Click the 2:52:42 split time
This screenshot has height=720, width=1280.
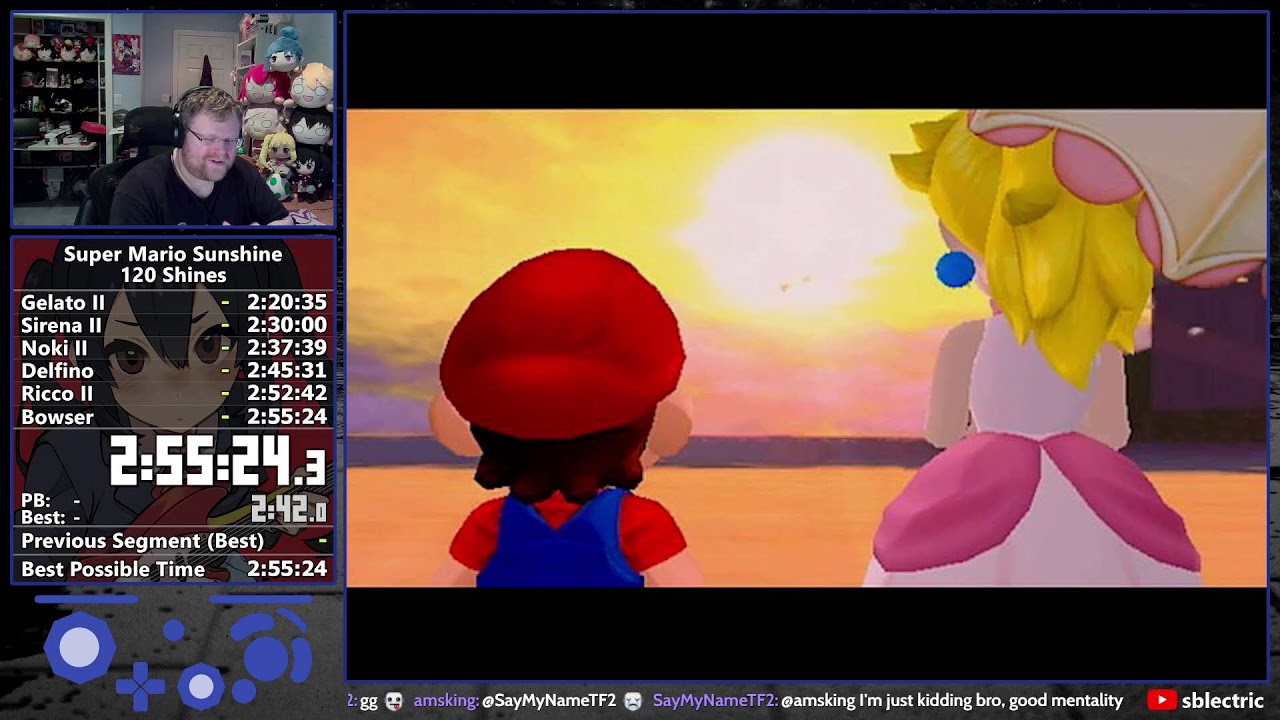coord(287,394)
